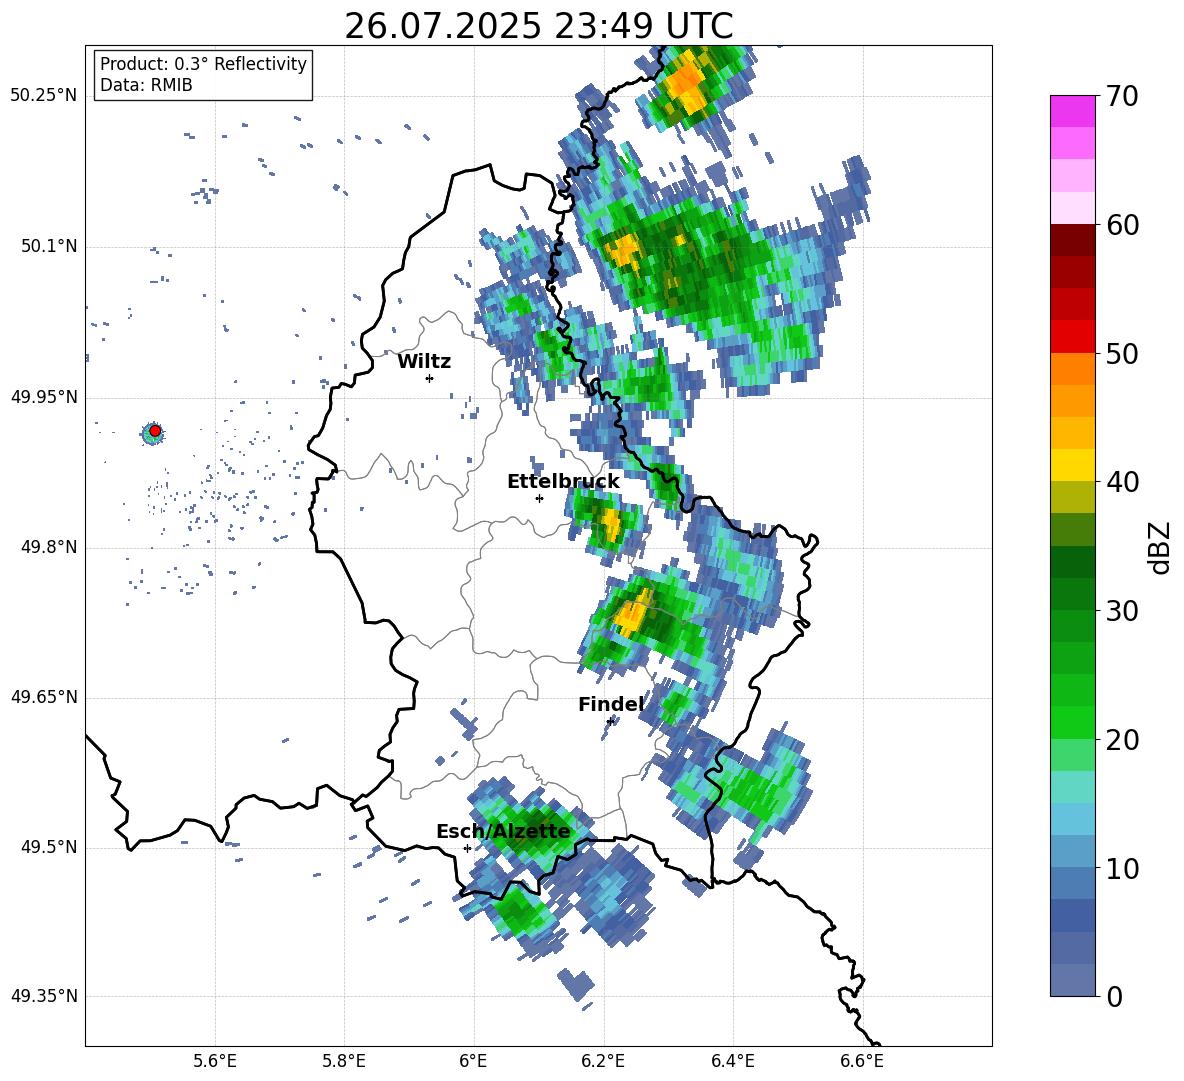The image size is (1184, 1081).
Task: Click the 49.5°N latitude label
Action: pos(50,847)
